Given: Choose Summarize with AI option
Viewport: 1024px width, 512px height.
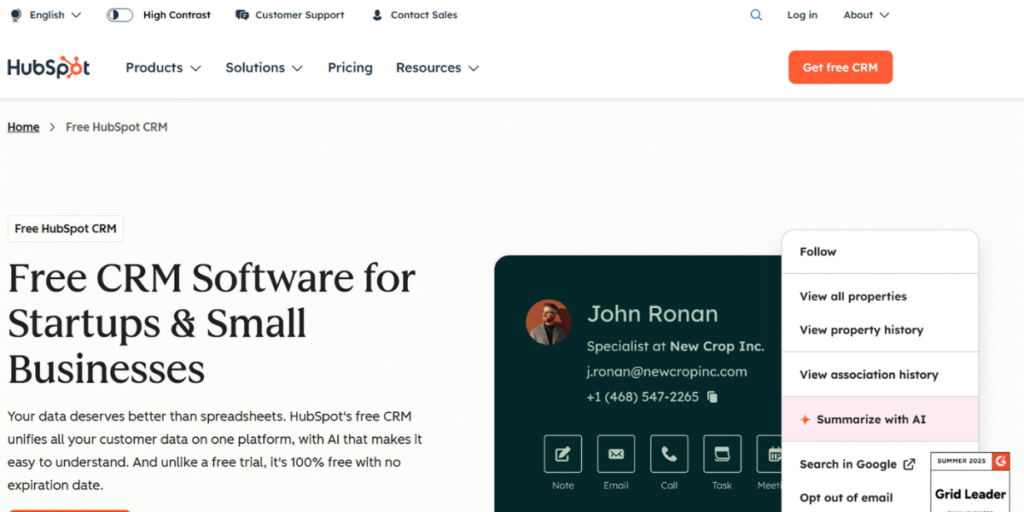Looking at the screenshot, I should [x=880, y=419].
